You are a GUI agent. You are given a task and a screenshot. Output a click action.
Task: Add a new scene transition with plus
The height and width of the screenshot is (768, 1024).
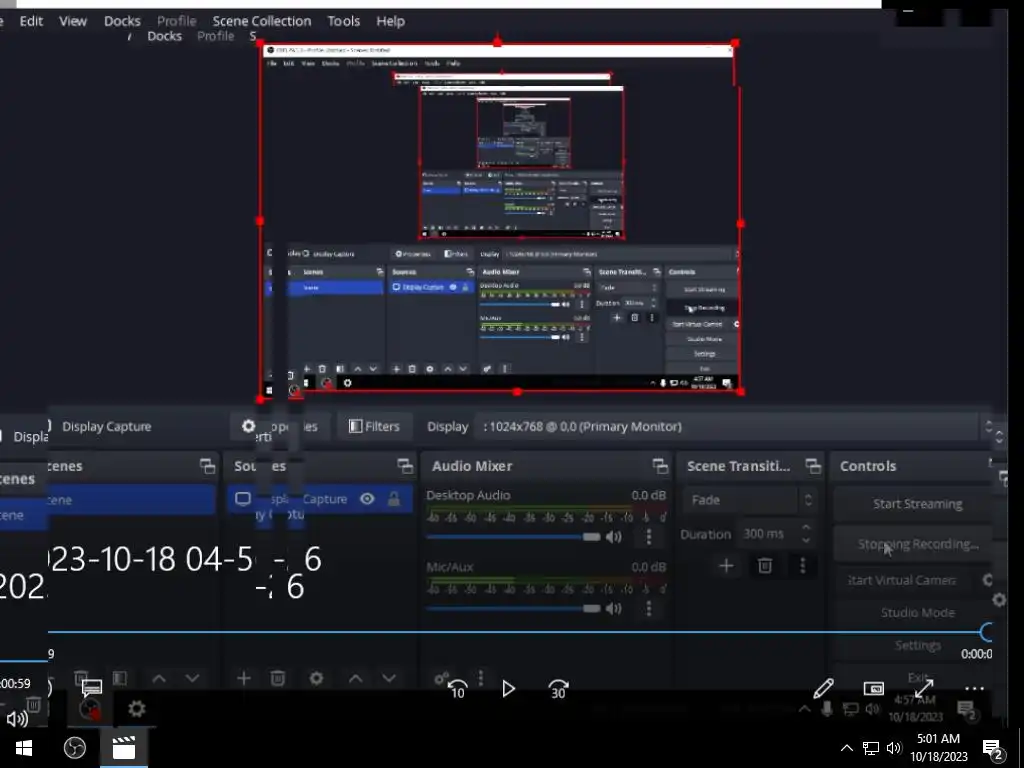click(x=726, y=566)
